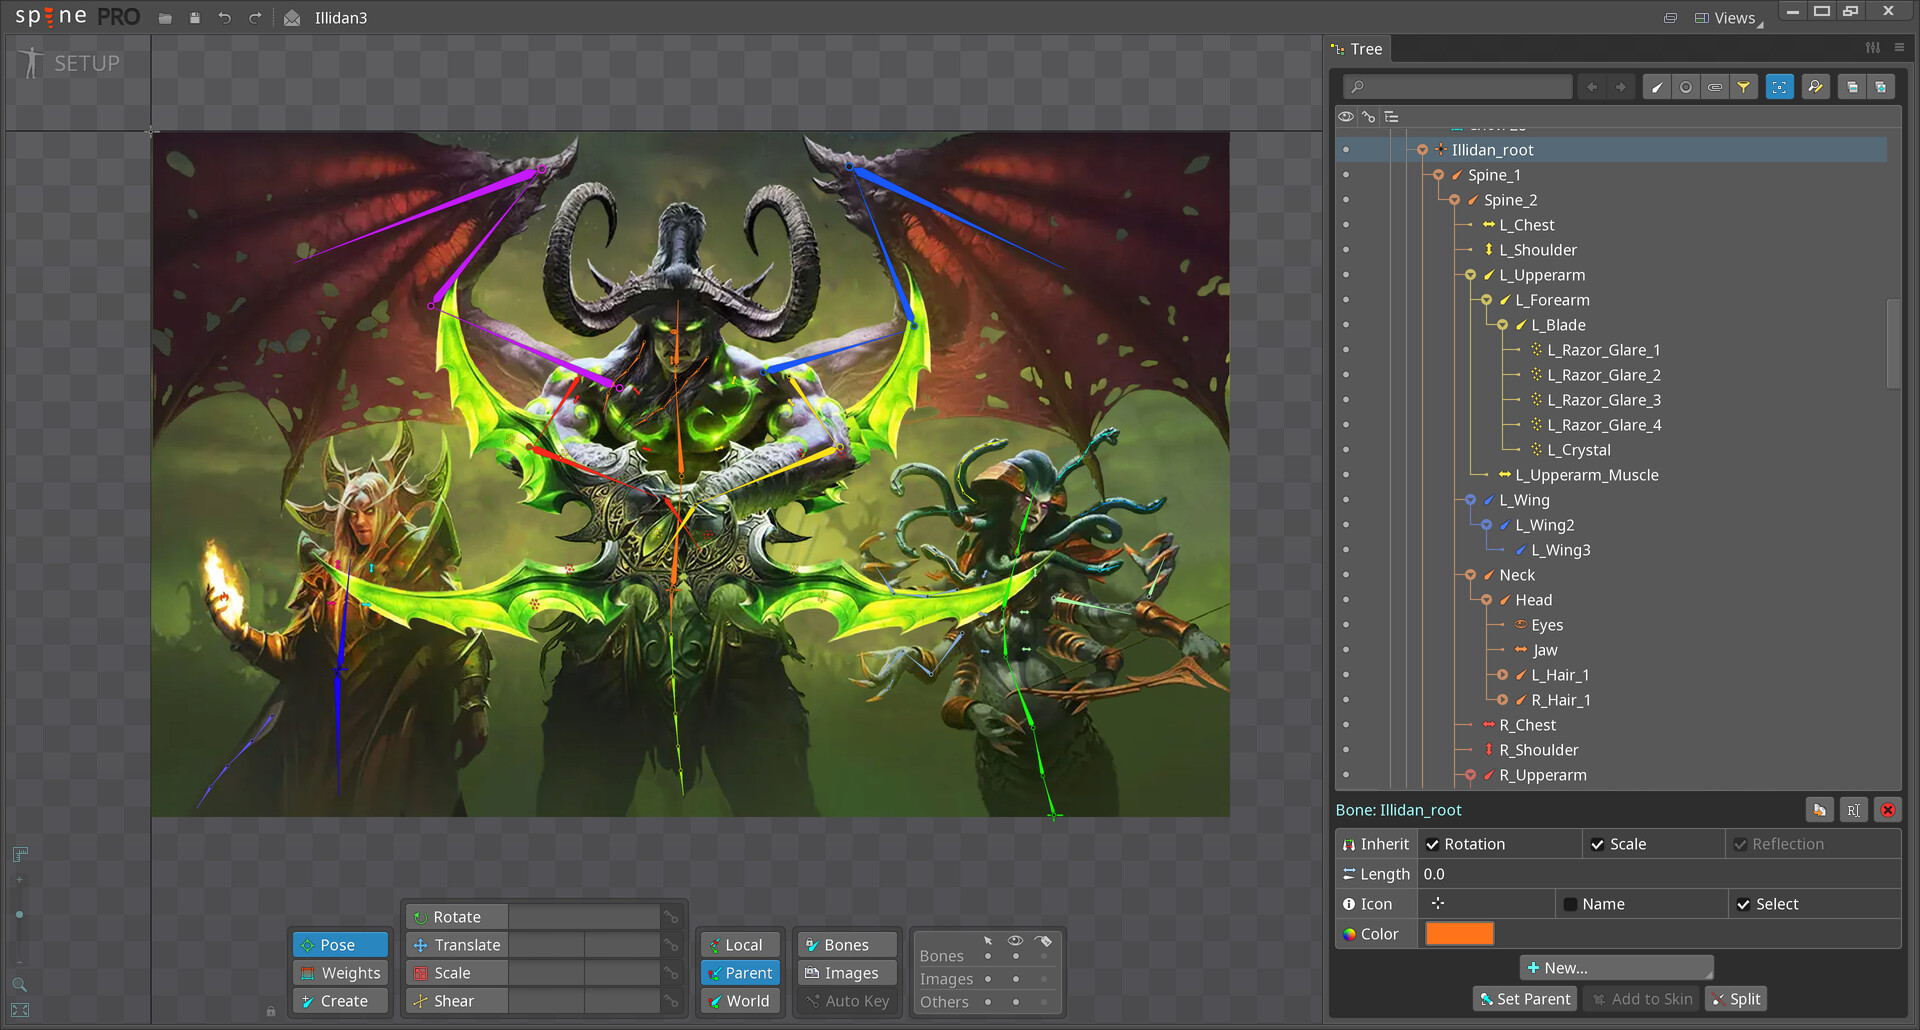The image size is (1920, 1030).
Task: Activate the Create tool
Action: point(340,1001)
